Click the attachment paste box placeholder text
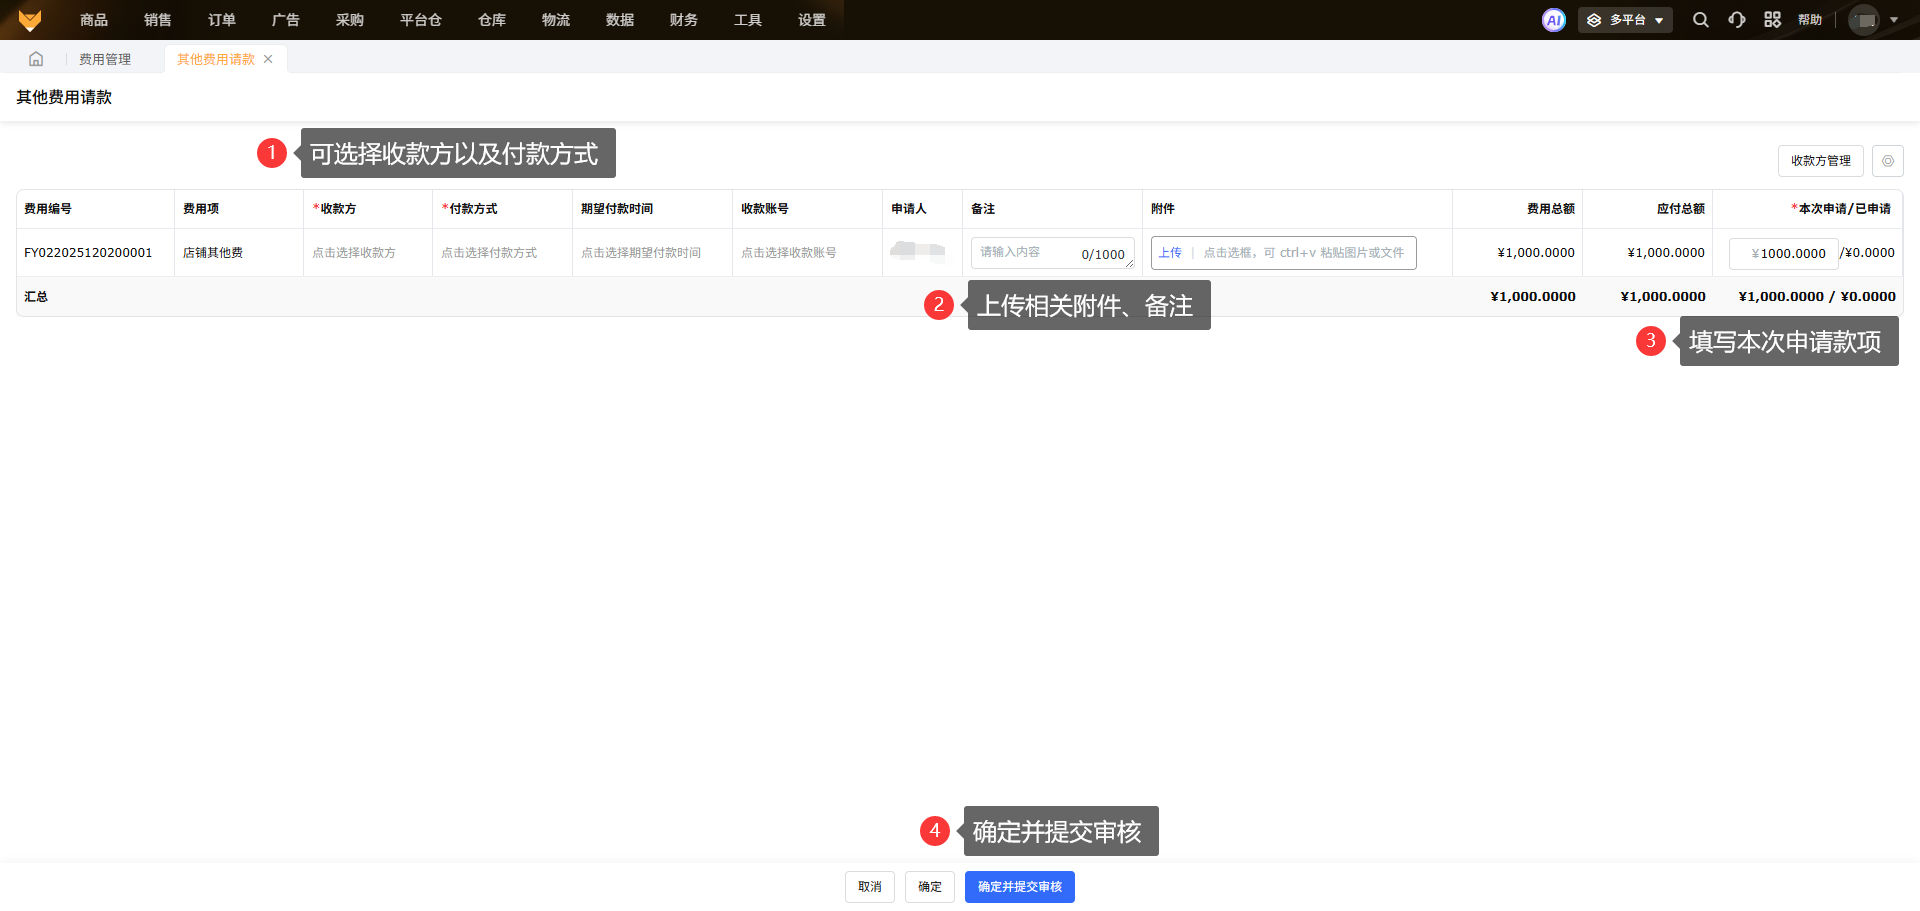 (1303, 253)
